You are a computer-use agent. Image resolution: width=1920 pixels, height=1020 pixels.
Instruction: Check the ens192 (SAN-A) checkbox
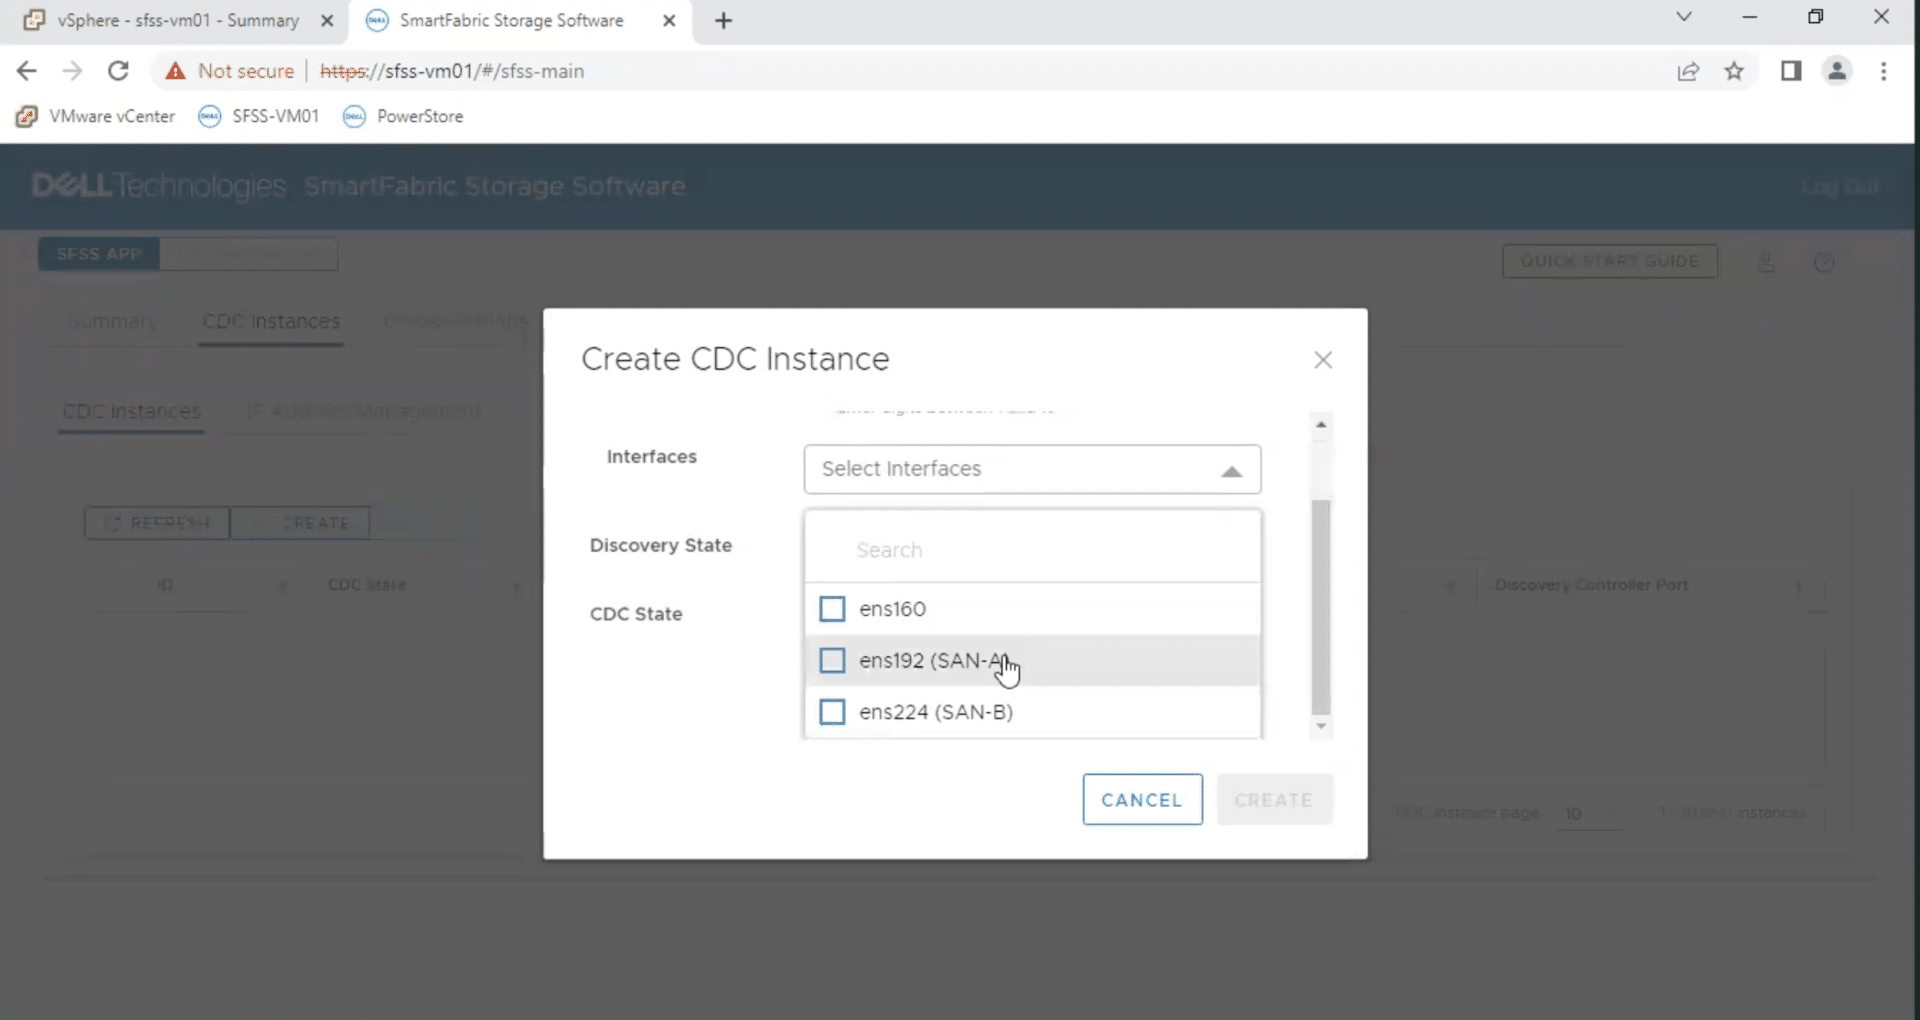pyautogui.click(x=832, y=660)
